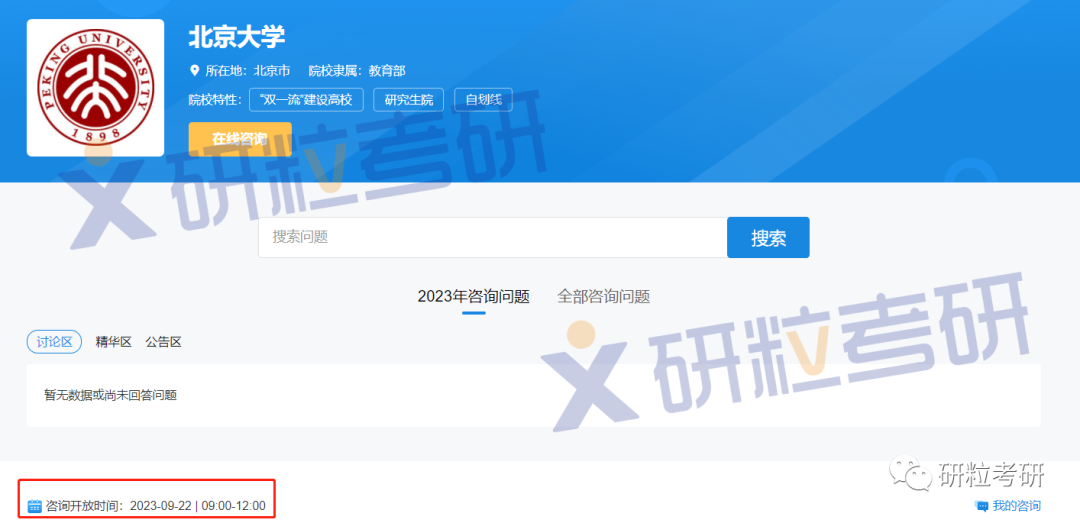Click the calendar icon beside 咨询开放时间

pos(34,506)
